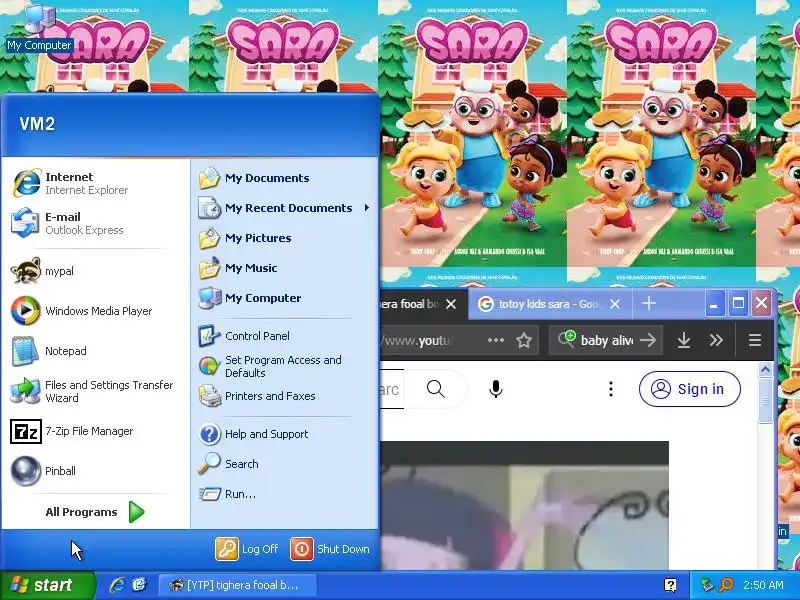Screen dimensions: 800x600
Task: Click the YouTube video player
Action: coord(525,506)
